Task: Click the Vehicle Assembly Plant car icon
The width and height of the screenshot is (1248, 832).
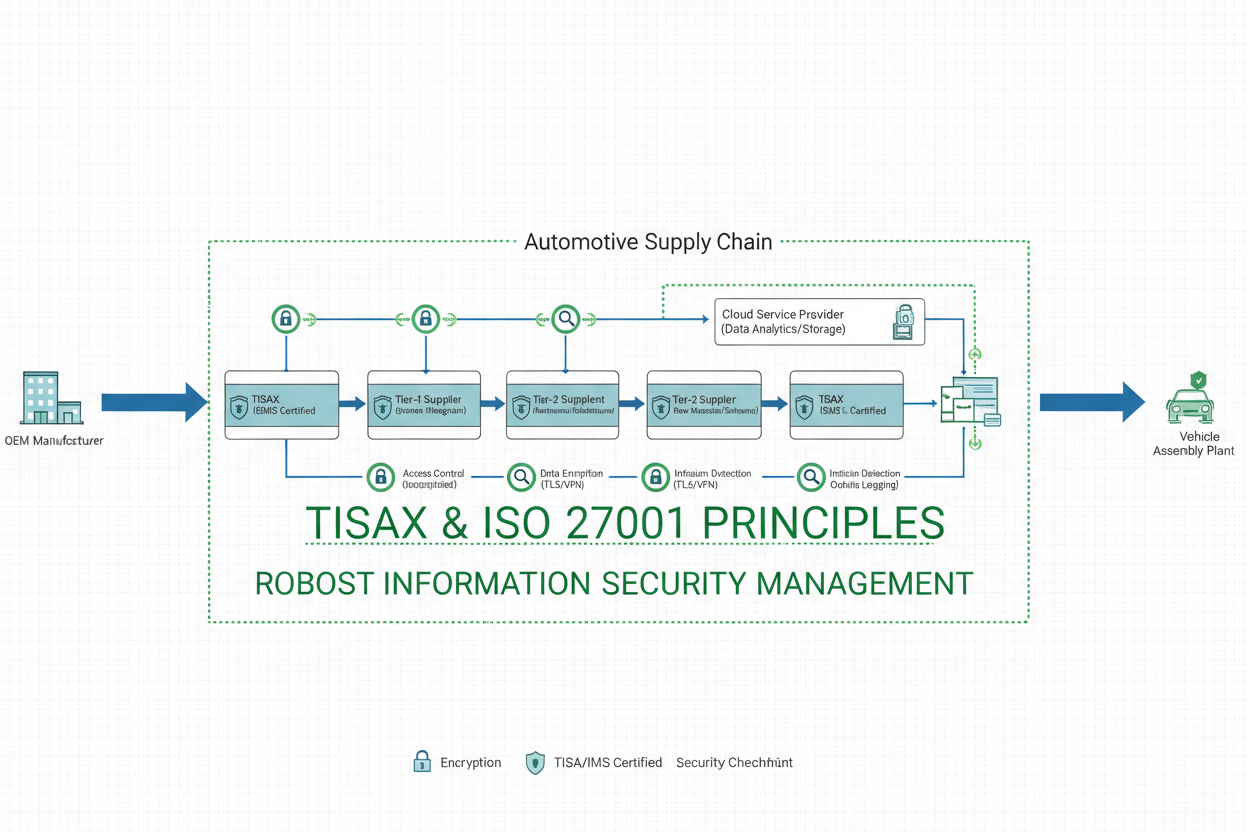Action: pyautogui.click(x=1190, y=401)
